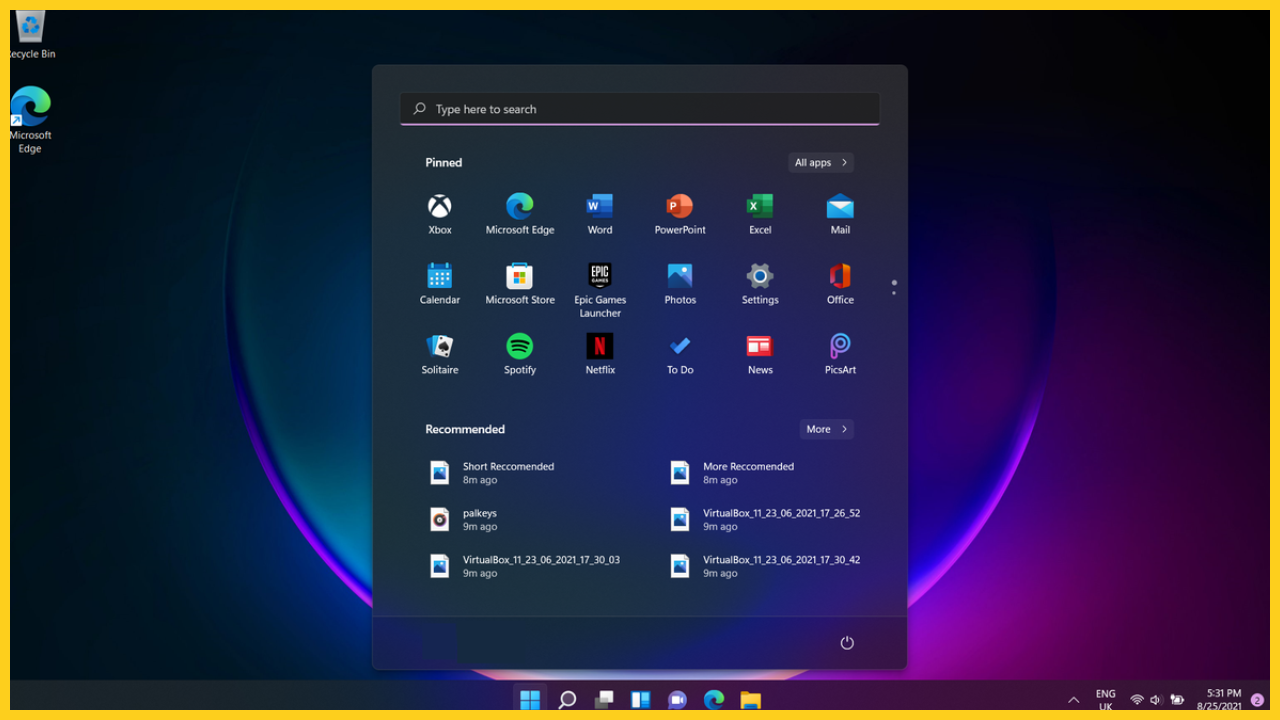Open Search from the taskbar
1280x720 pixels.
567,699
